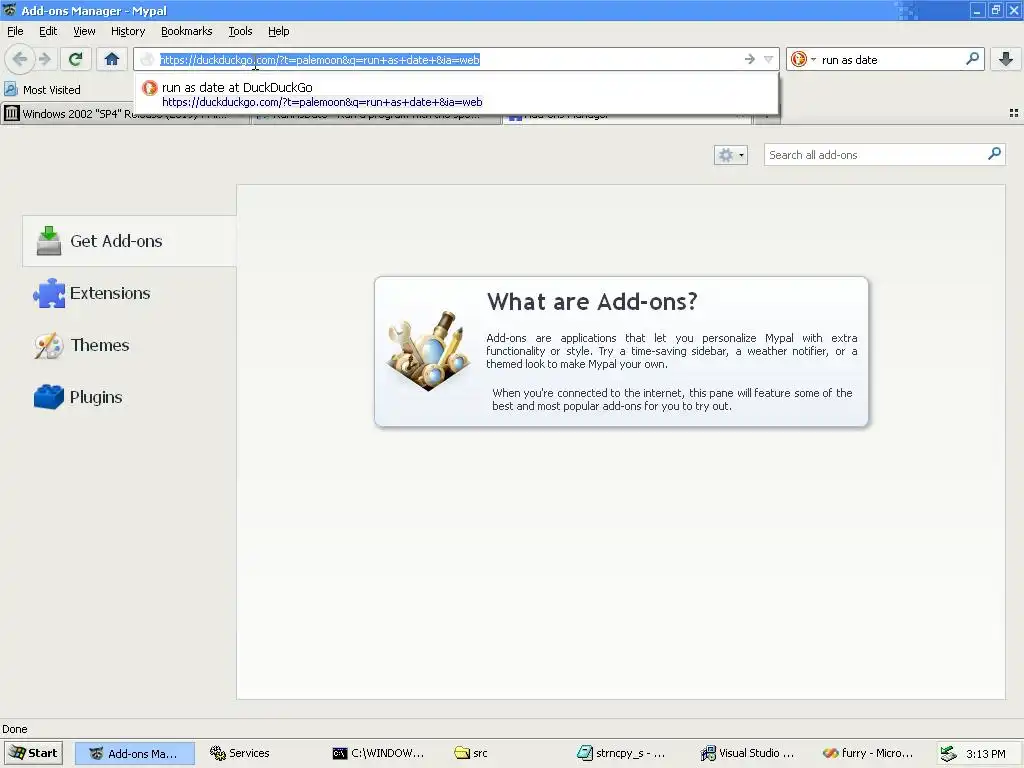Open the Bookmarks menu
Image resolution: width=1024 pixels, height=768 pixels.
point(187,31)
